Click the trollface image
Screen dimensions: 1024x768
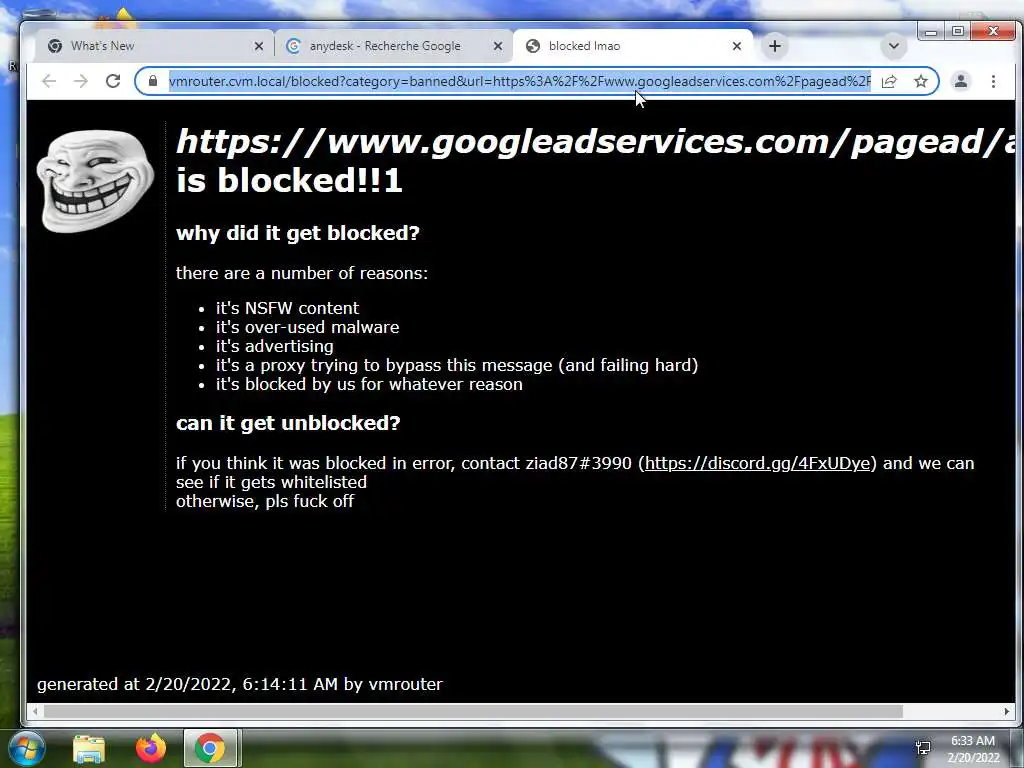[95, 180]
